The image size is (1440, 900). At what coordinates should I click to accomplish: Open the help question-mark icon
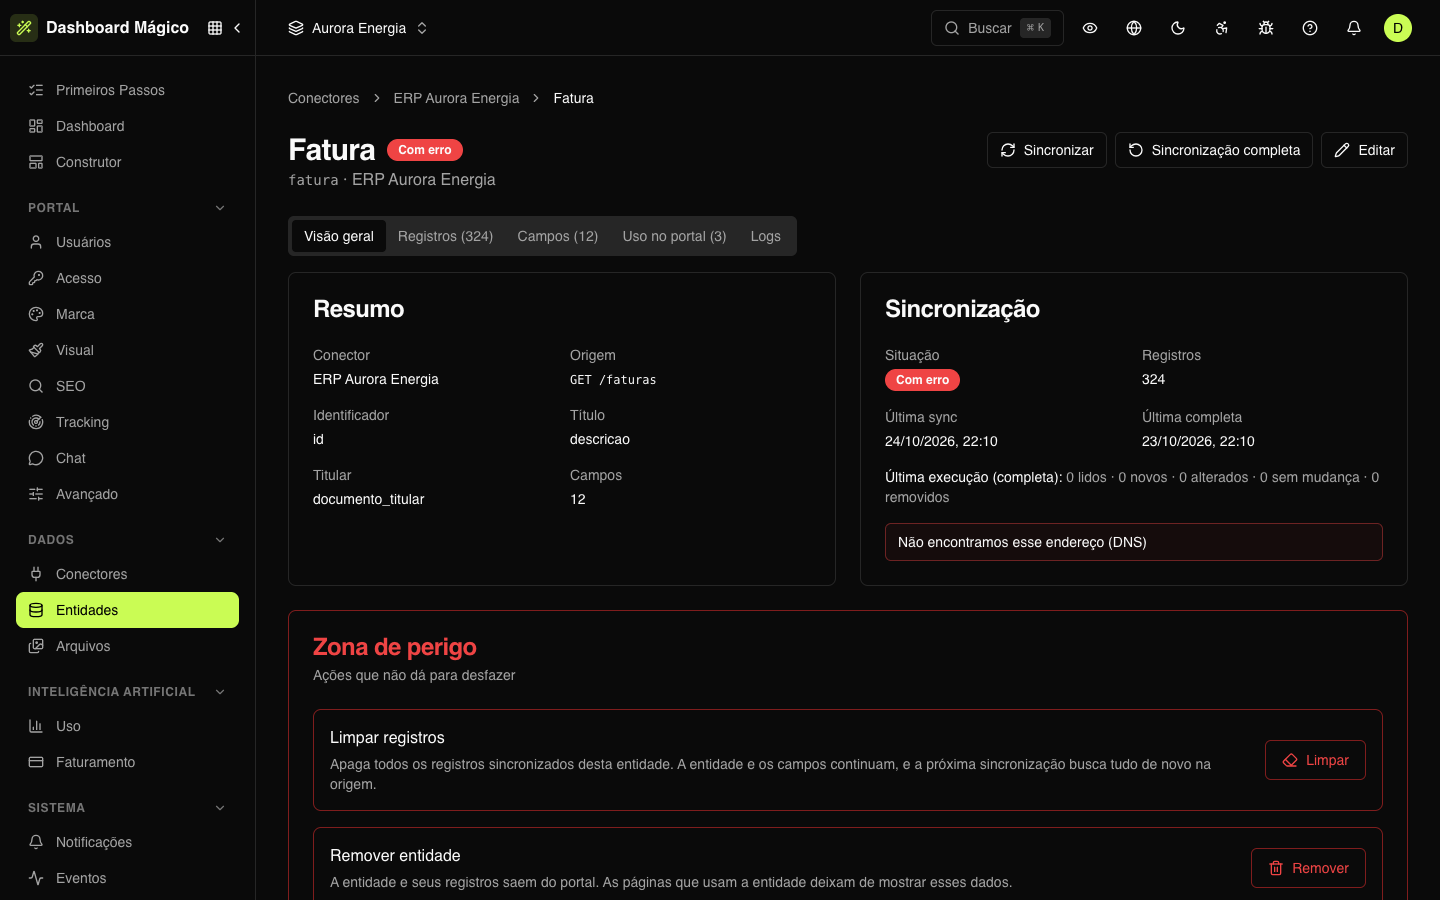point(1310,28)
